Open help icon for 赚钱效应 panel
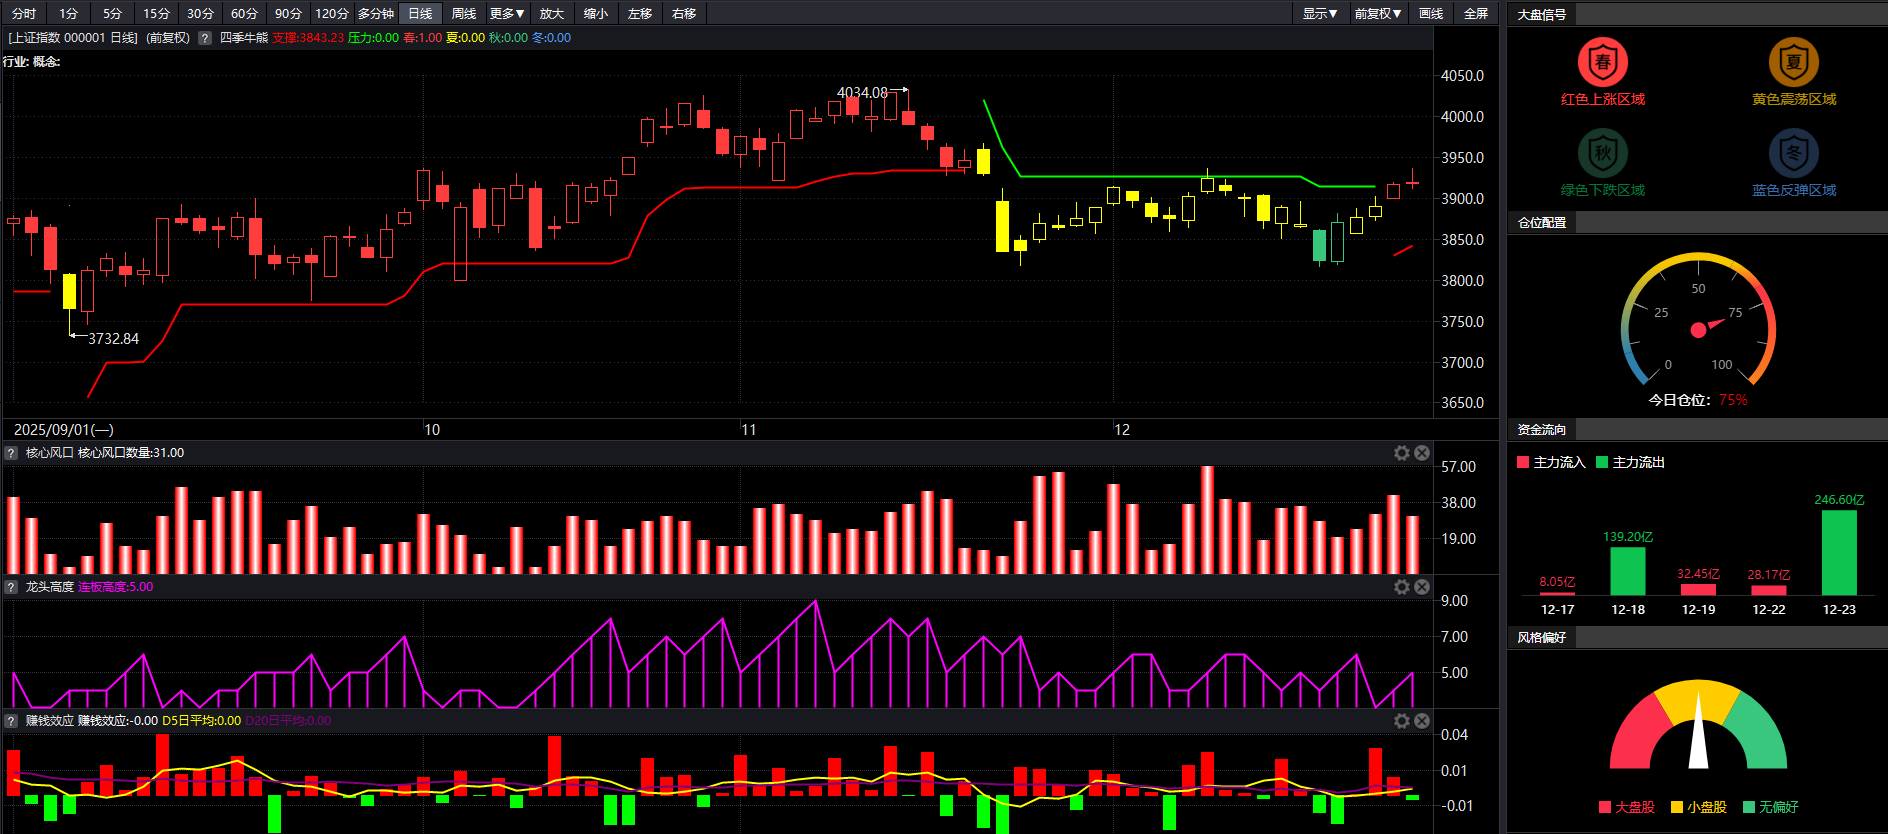The image size is (1888, 834). click(12, 721)
